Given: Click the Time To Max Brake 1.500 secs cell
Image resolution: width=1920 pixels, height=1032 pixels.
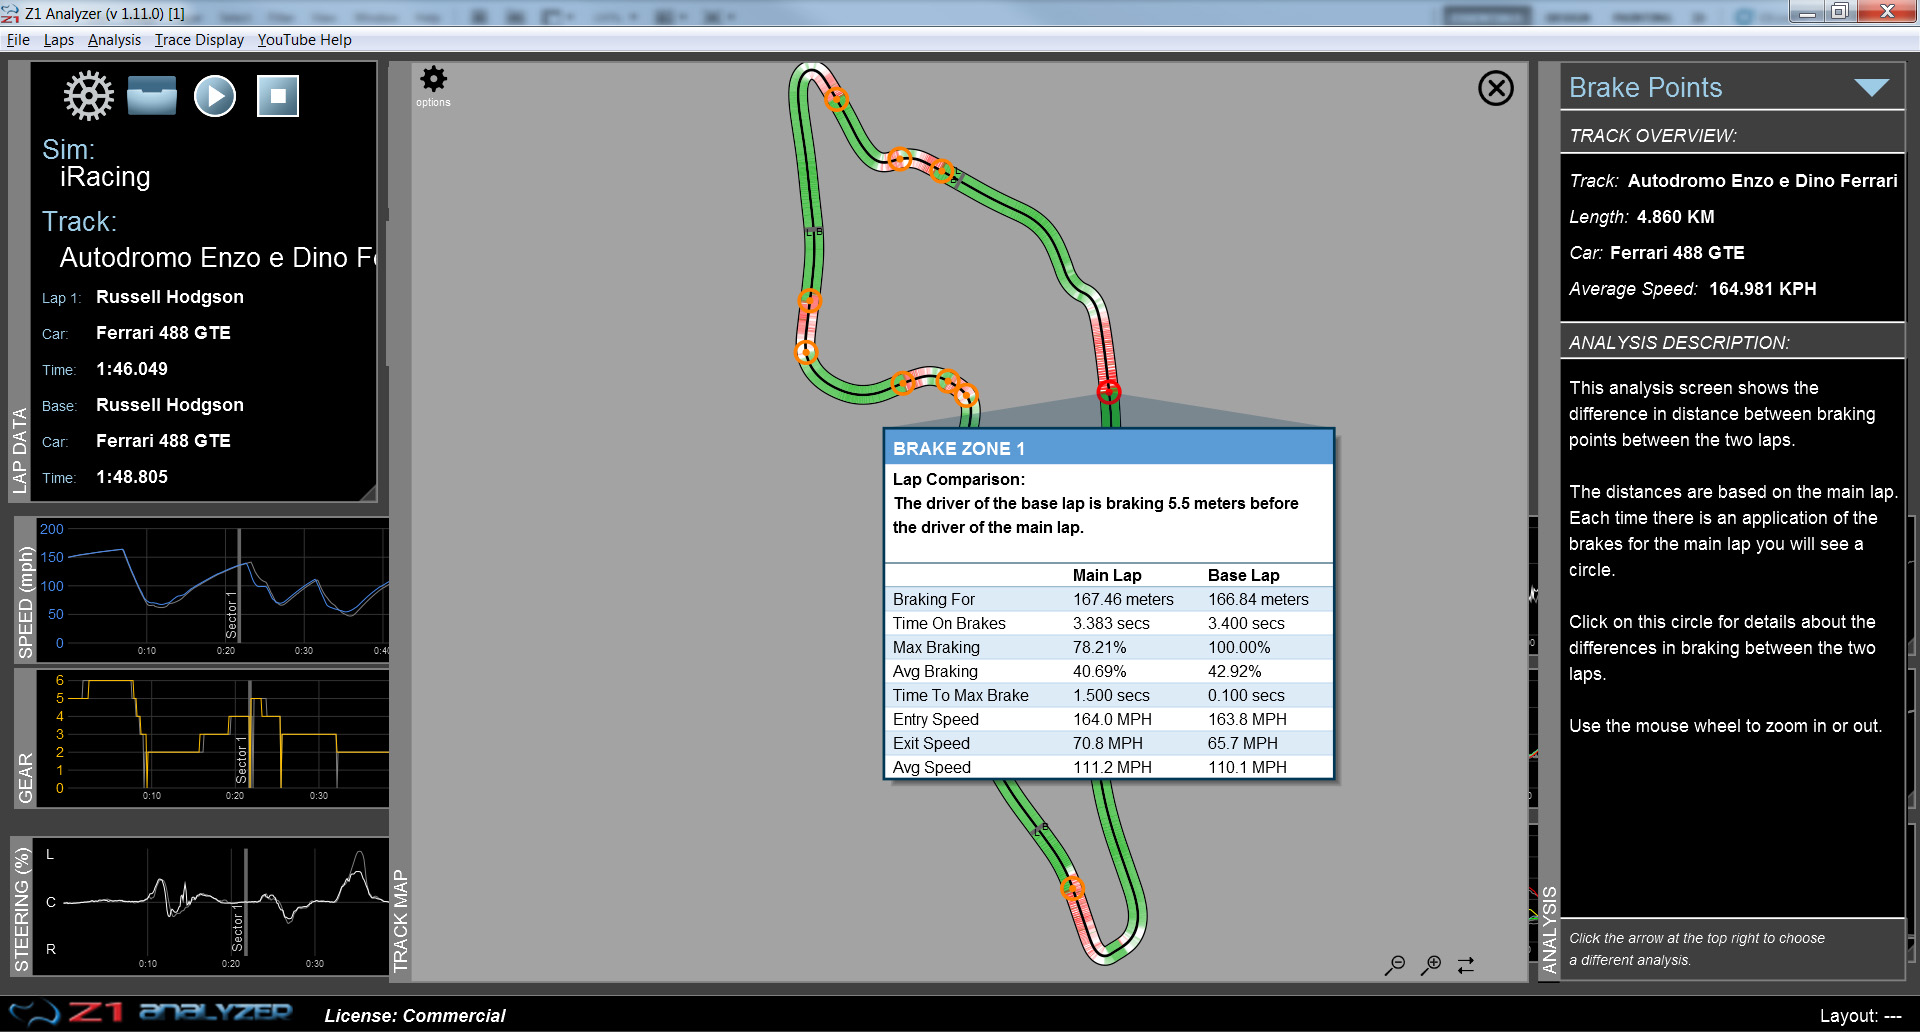Looking at the screenshot, I should [x=1111, y=695].
